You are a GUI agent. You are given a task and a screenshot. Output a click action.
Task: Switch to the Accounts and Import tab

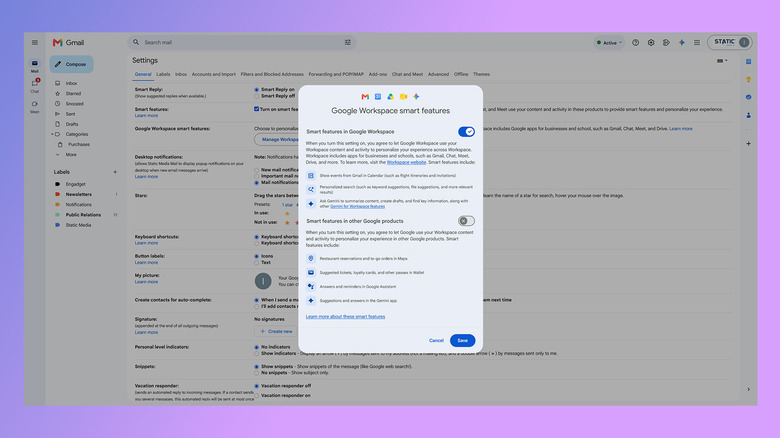(213, 74)
